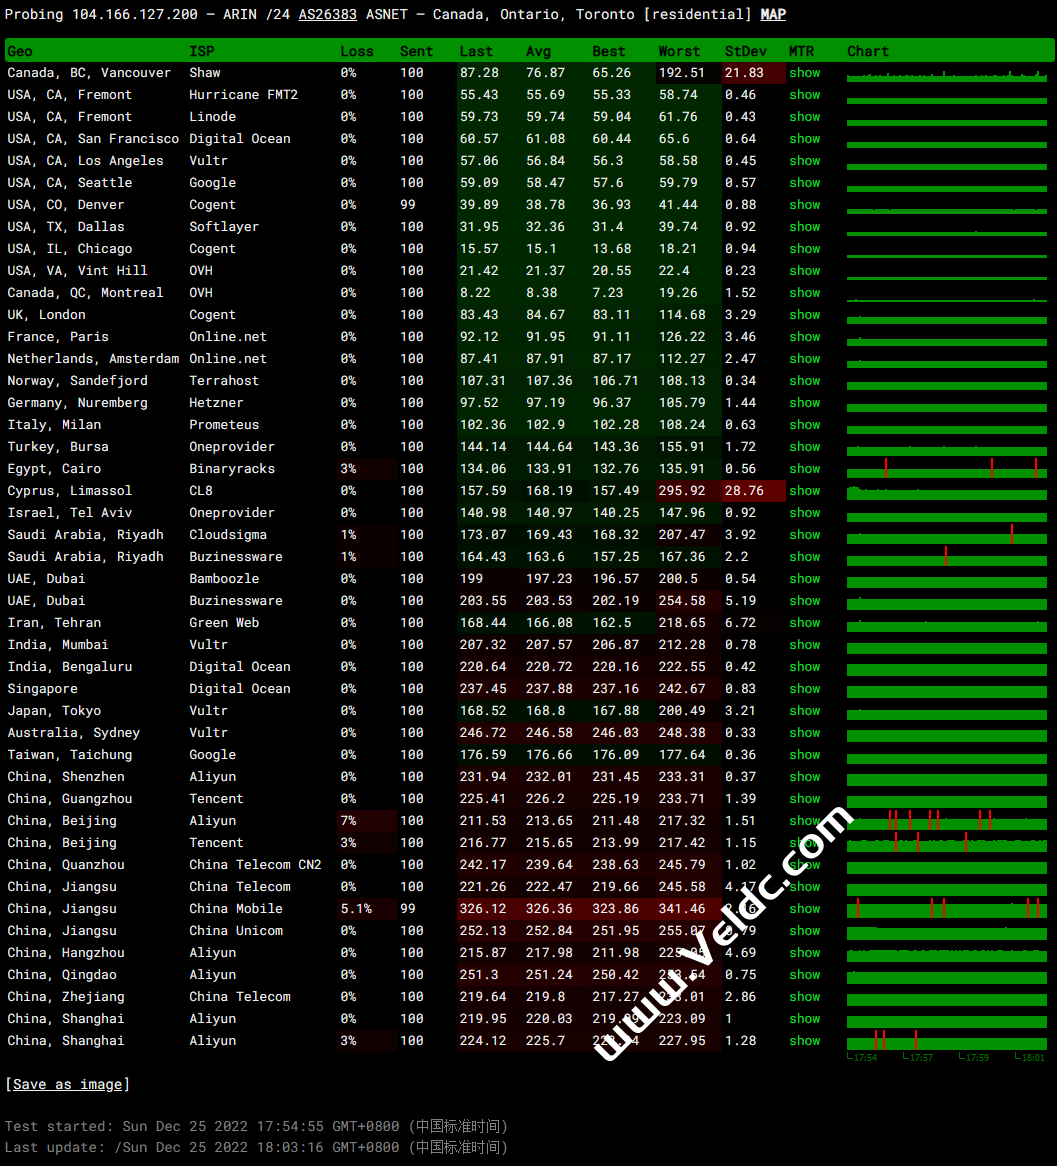Show MTR for Bursa Oneprovider row
Image resolution: width=1057 pixels, height=1166 pixels.
tap(804, 447)
